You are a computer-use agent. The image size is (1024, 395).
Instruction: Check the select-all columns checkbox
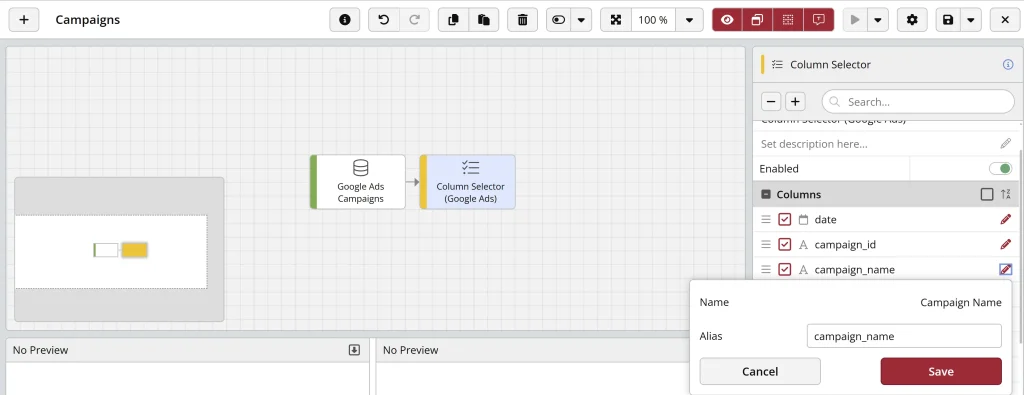click(x=987, y=195)
